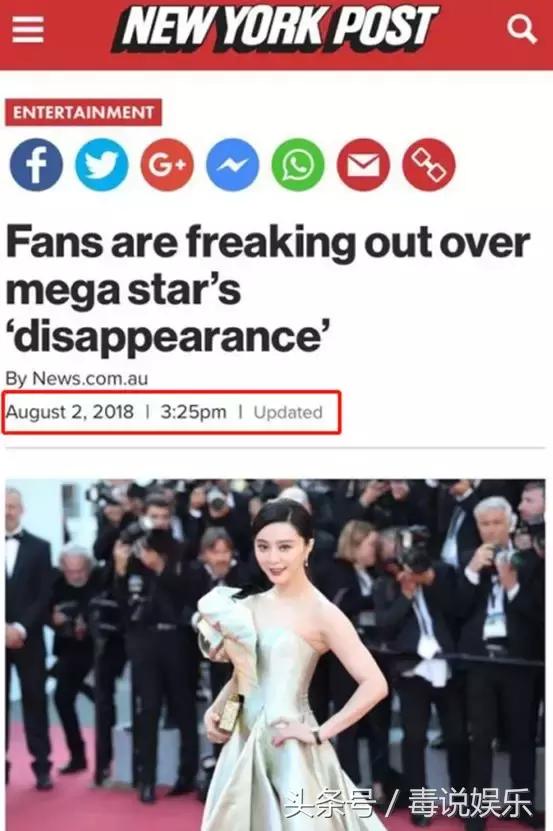The image size is (553, 831).
Task: Share the article on Facebook
Action: 36,165
